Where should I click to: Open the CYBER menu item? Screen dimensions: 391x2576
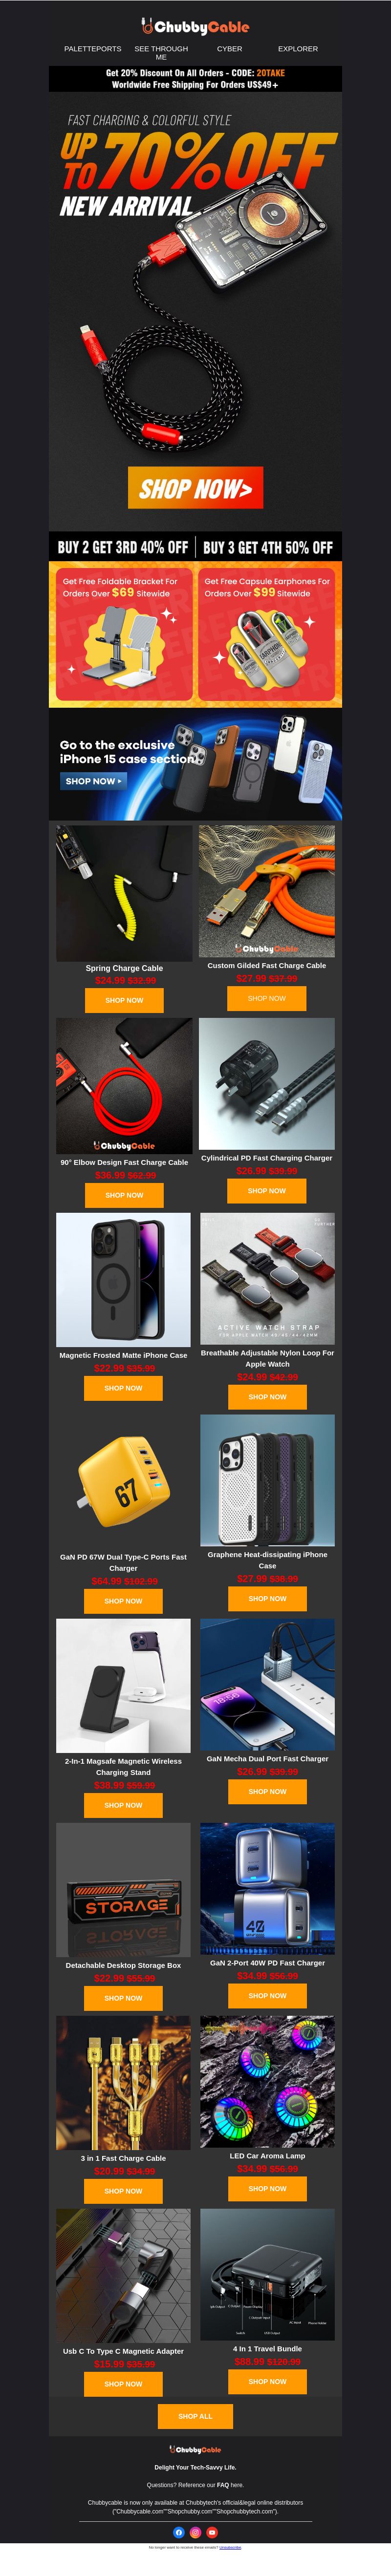coord(230,48)
